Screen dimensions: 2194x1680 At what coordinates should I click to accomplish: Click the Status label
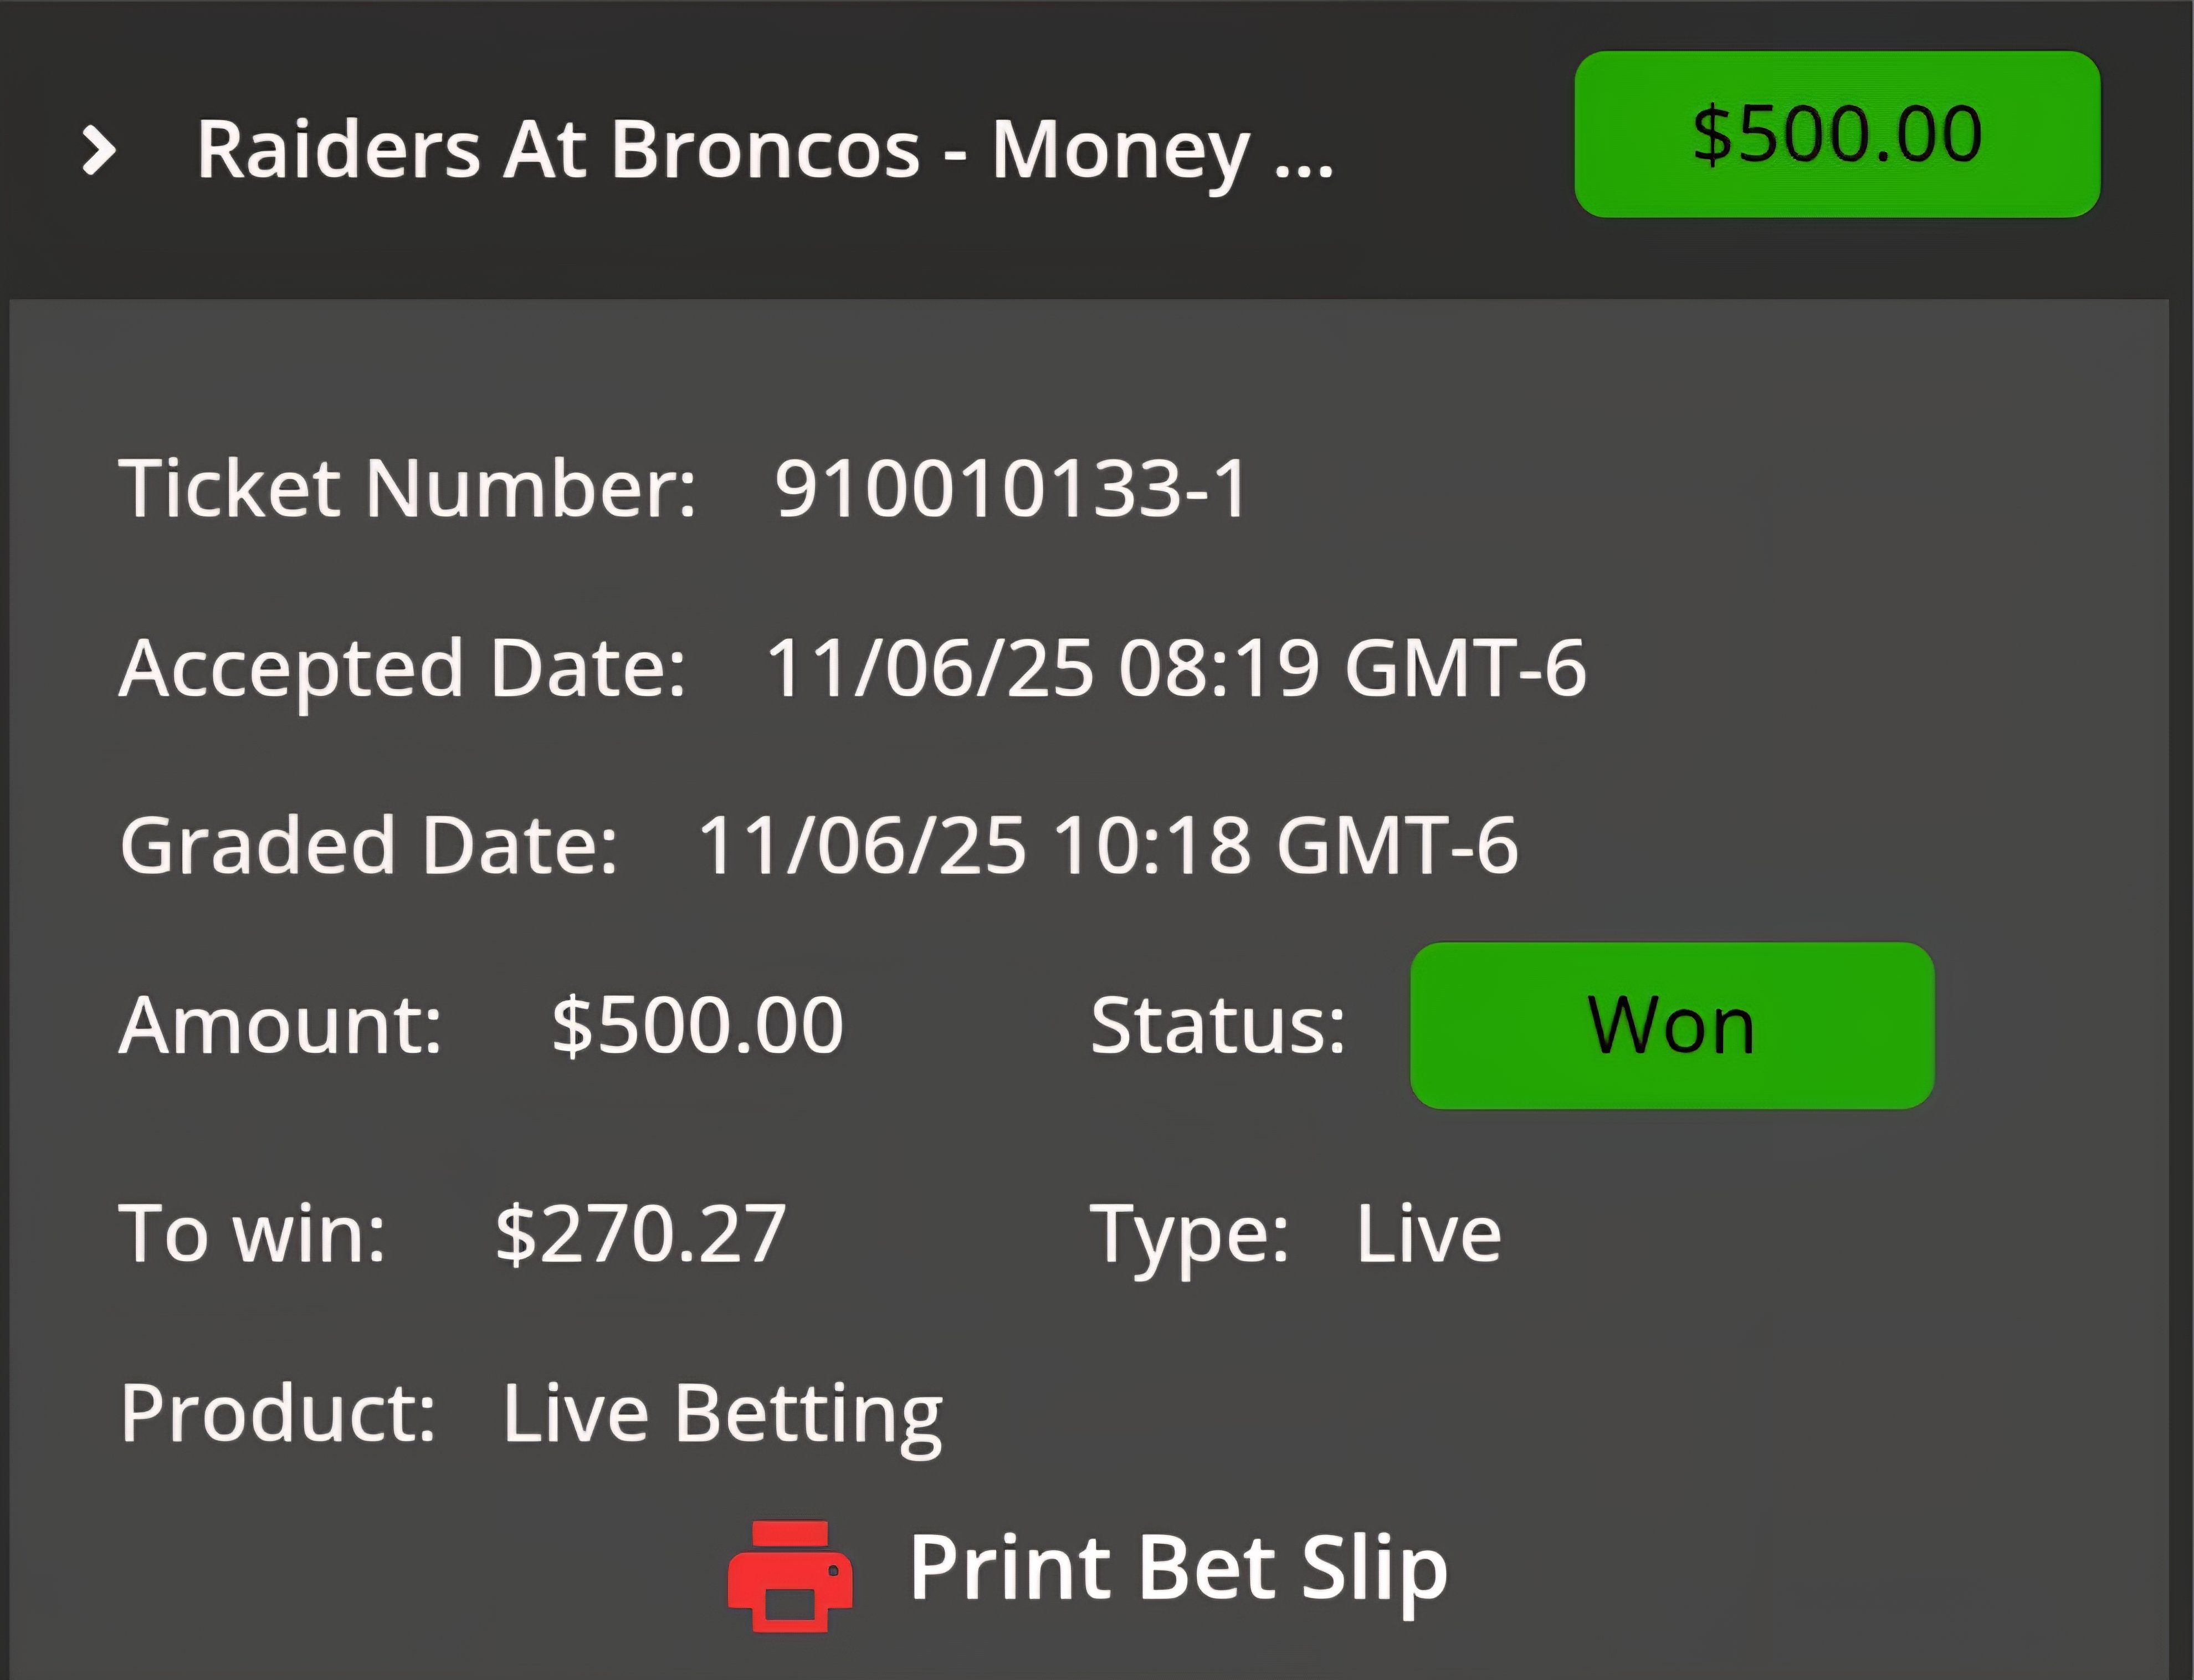coord(1217,1026)
